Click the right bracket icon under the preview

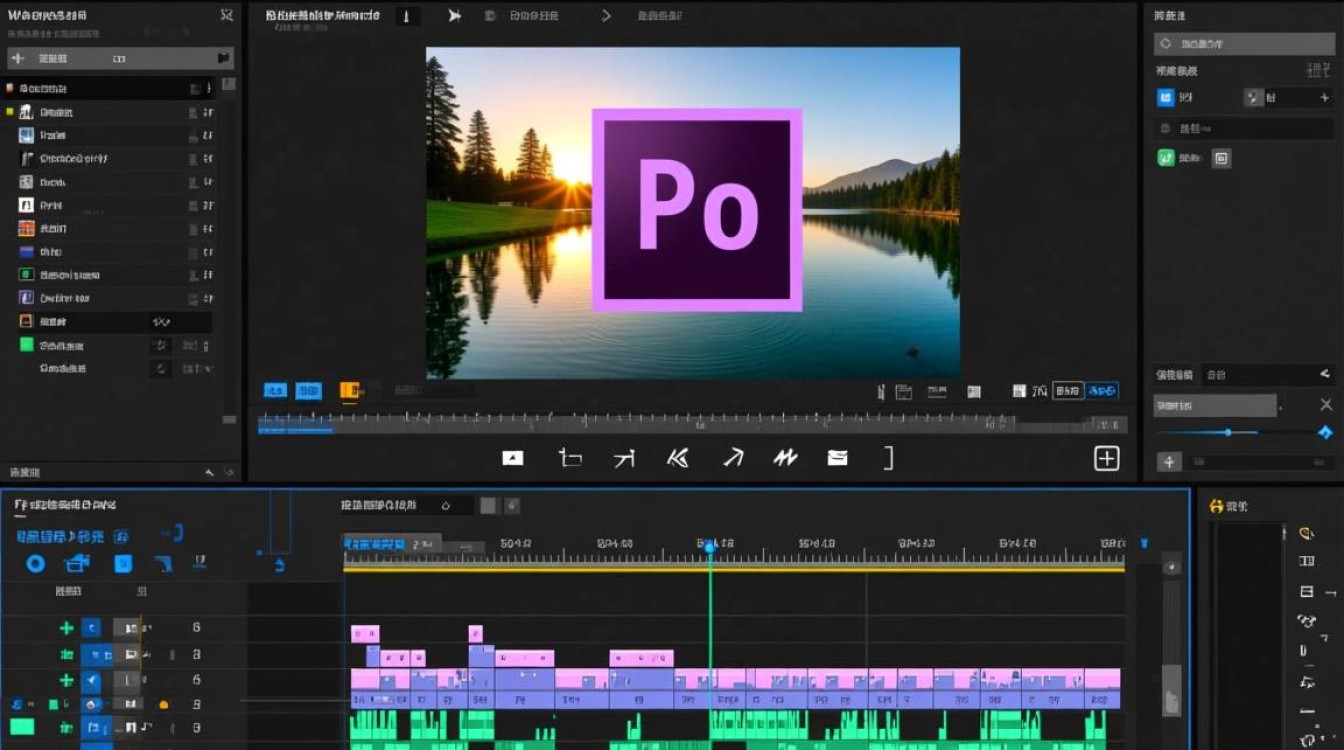pos(888,458)
